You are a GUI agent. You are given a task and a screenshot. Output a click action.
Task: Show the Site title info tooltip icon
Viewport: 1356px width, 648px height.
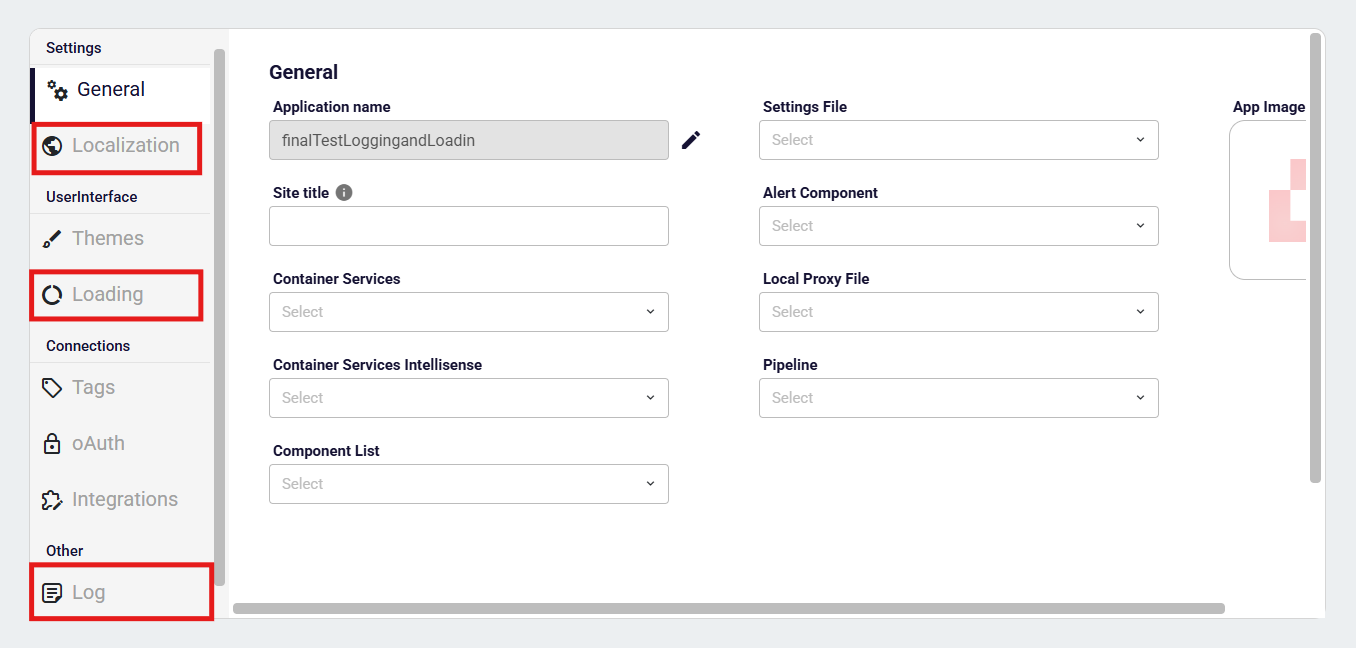pyautogui.click(x=344, y=193)
